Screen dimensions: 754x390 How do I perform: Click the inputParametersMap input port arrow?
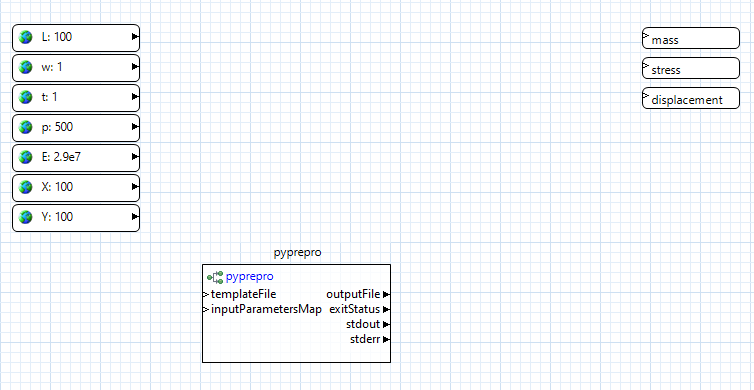click(206, 310)
